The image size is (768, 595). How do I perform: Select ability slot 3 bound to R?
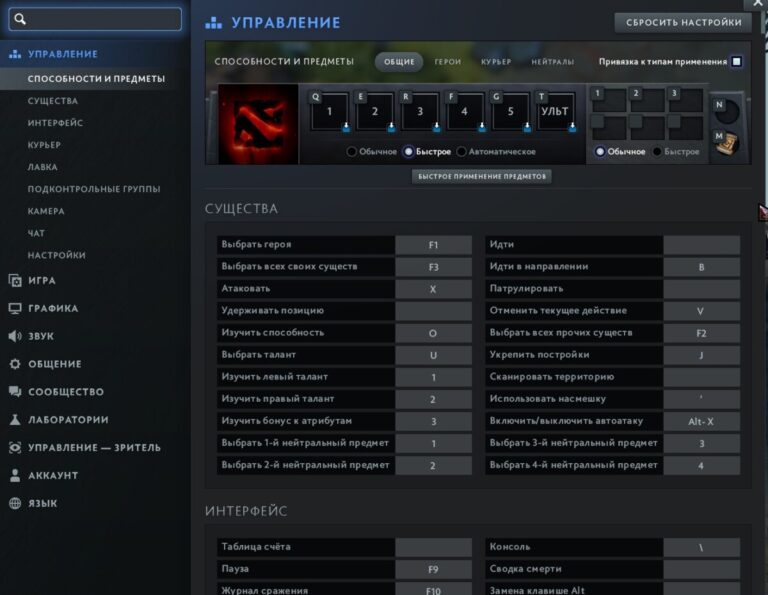click(420, 112)
